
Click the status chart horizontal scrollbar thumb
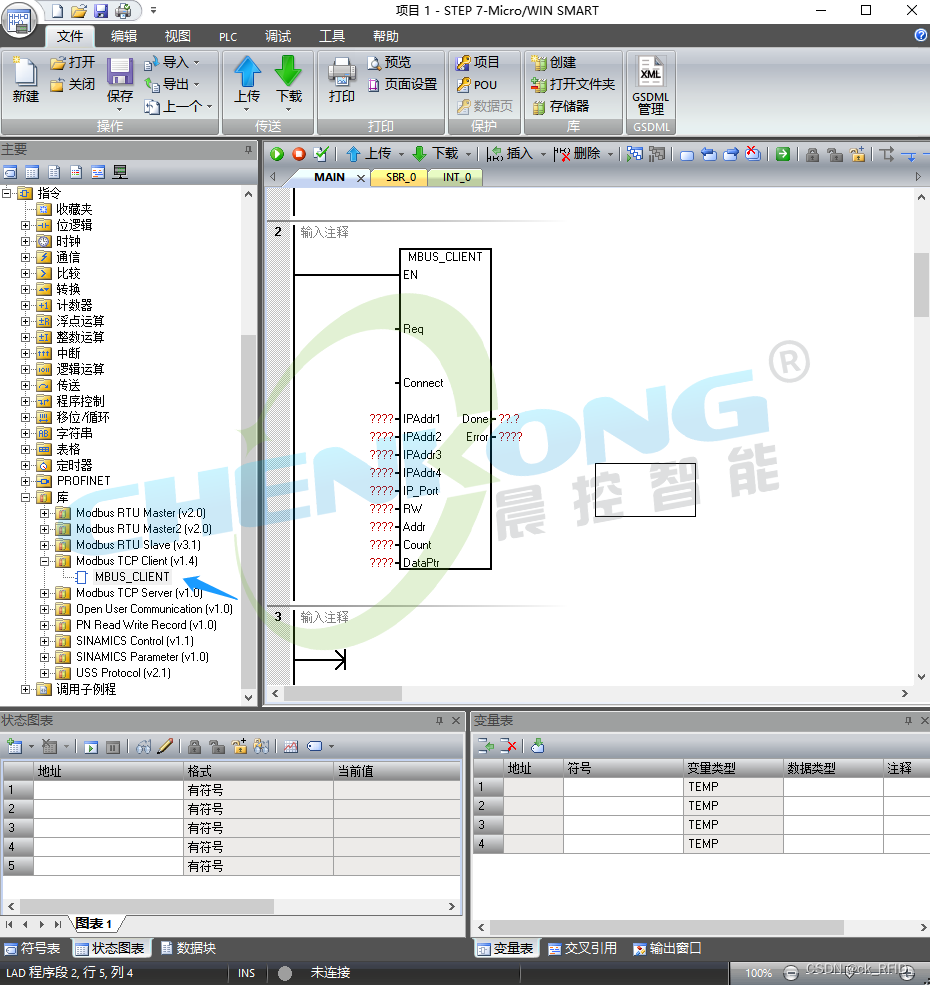pos(147,906)
